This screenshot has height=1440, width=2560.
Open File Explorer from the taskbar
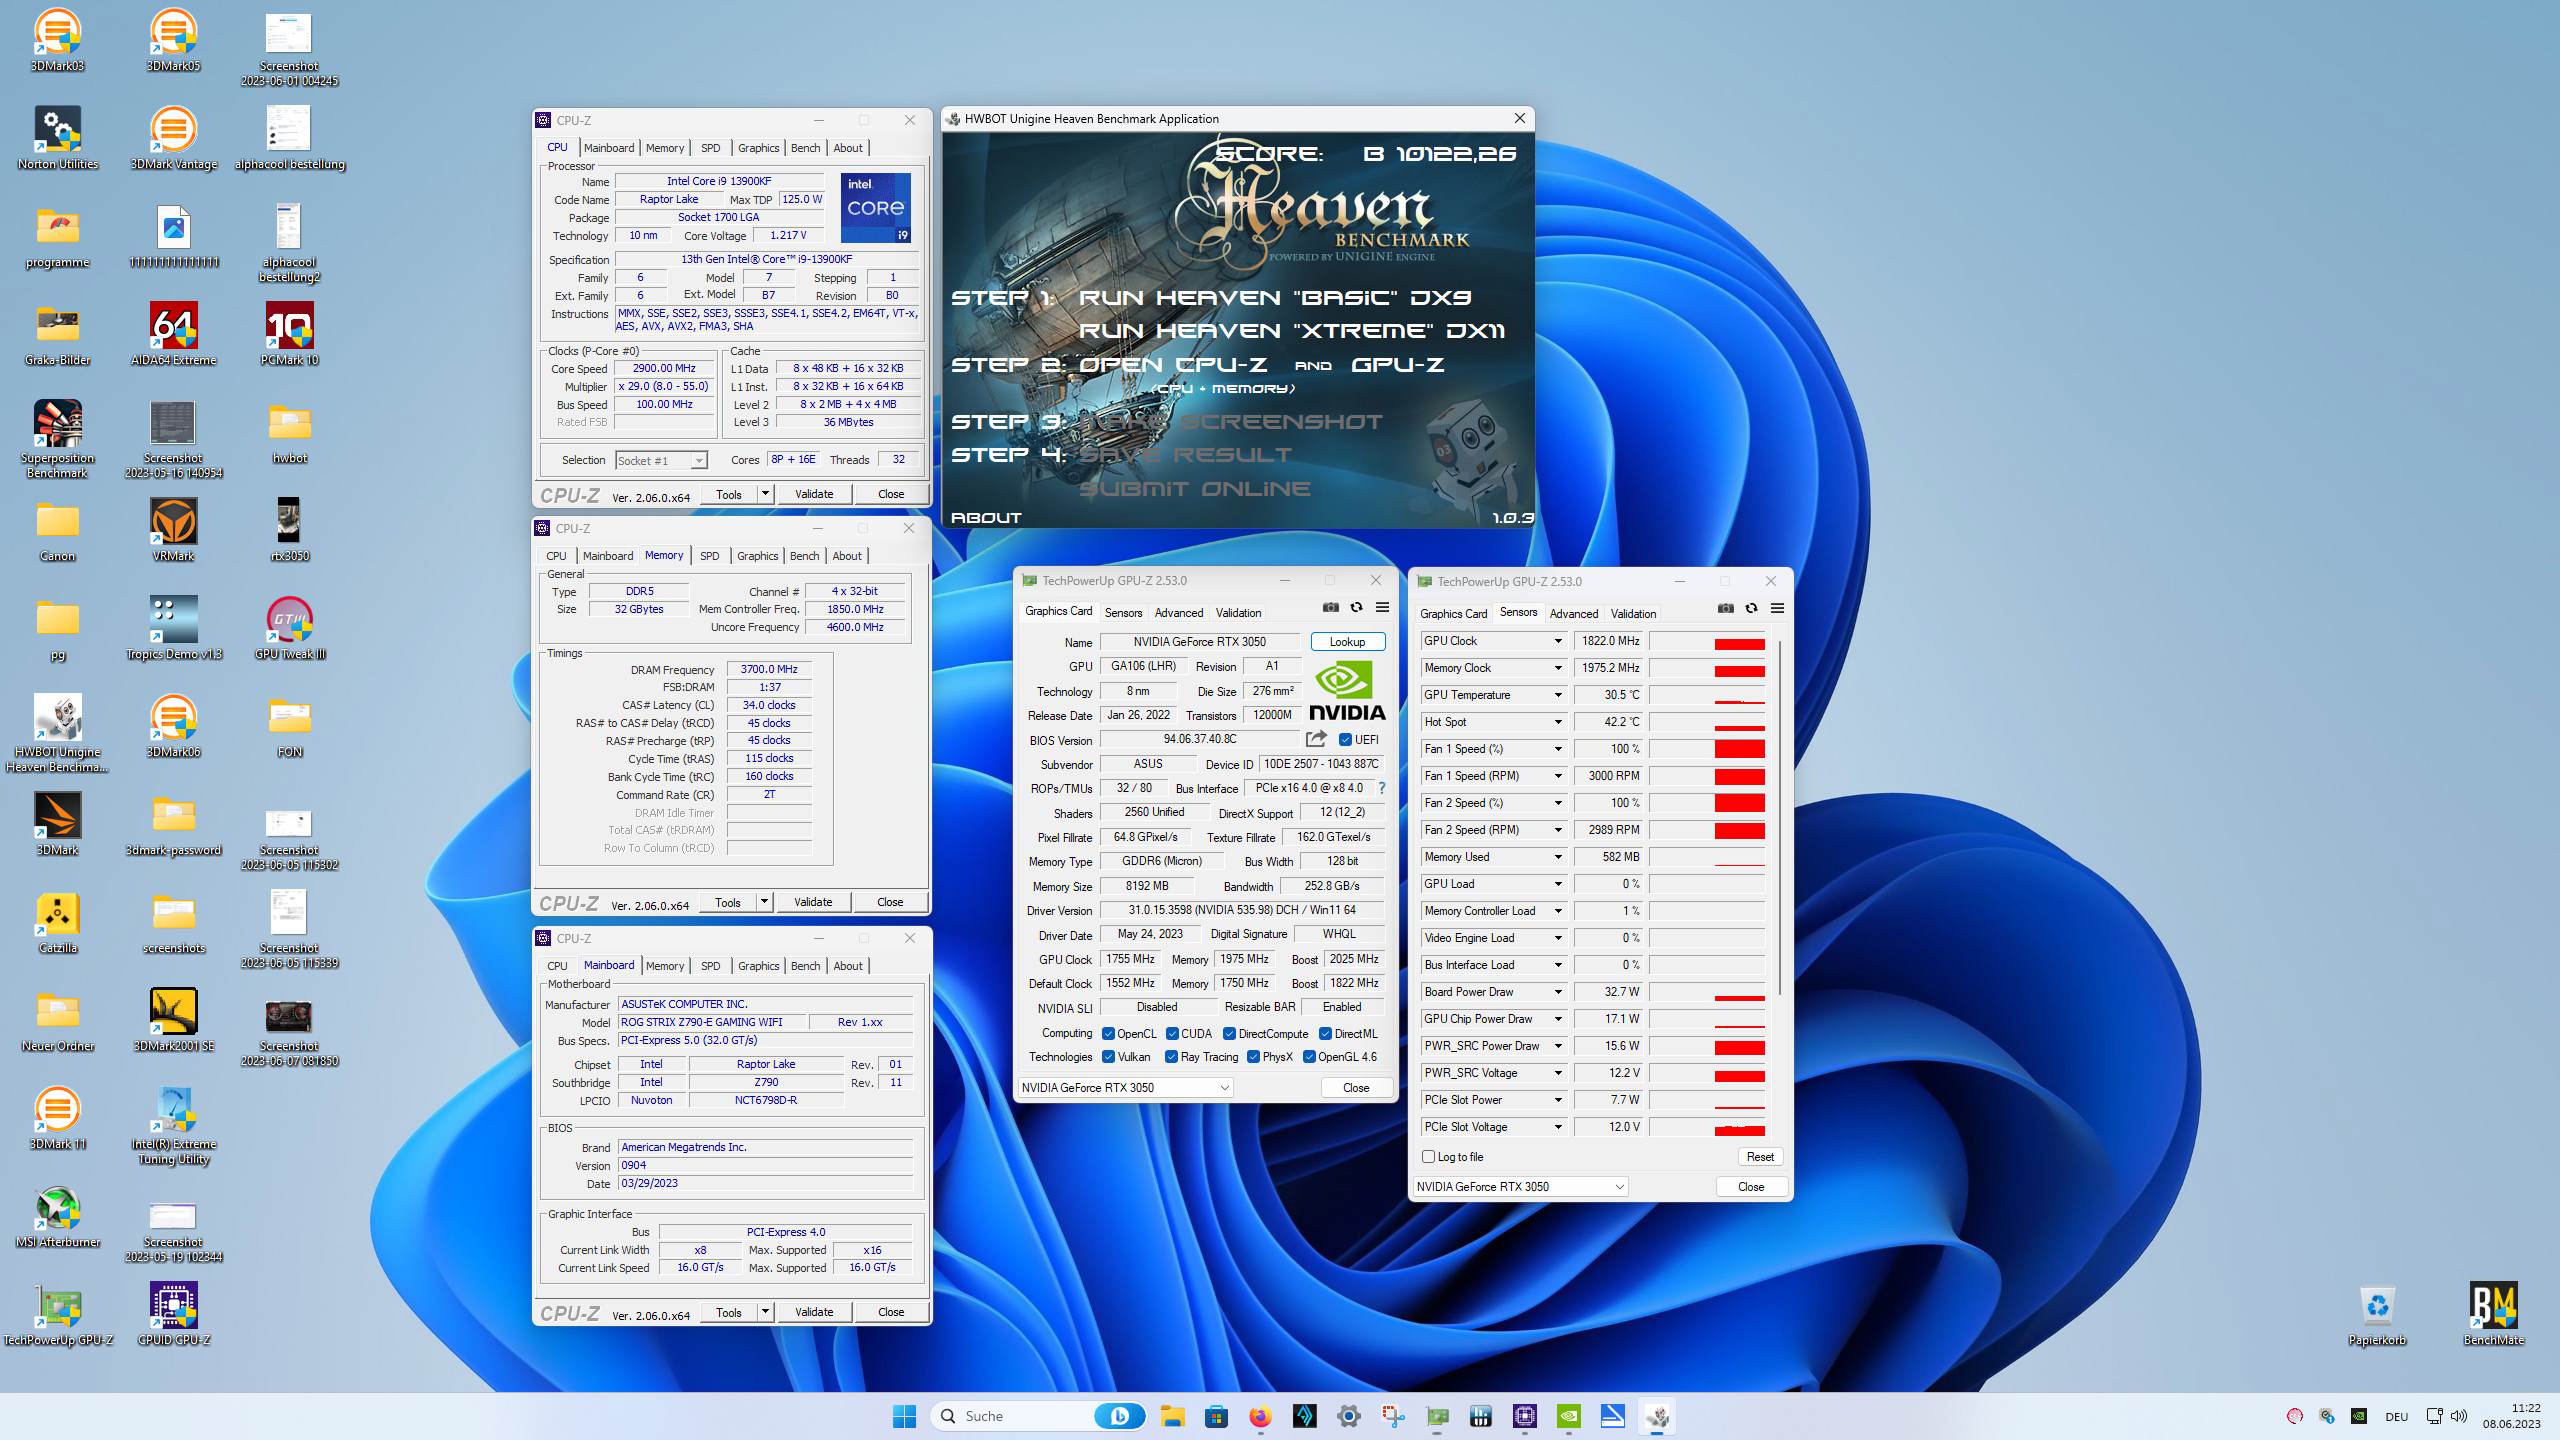1172,1416
